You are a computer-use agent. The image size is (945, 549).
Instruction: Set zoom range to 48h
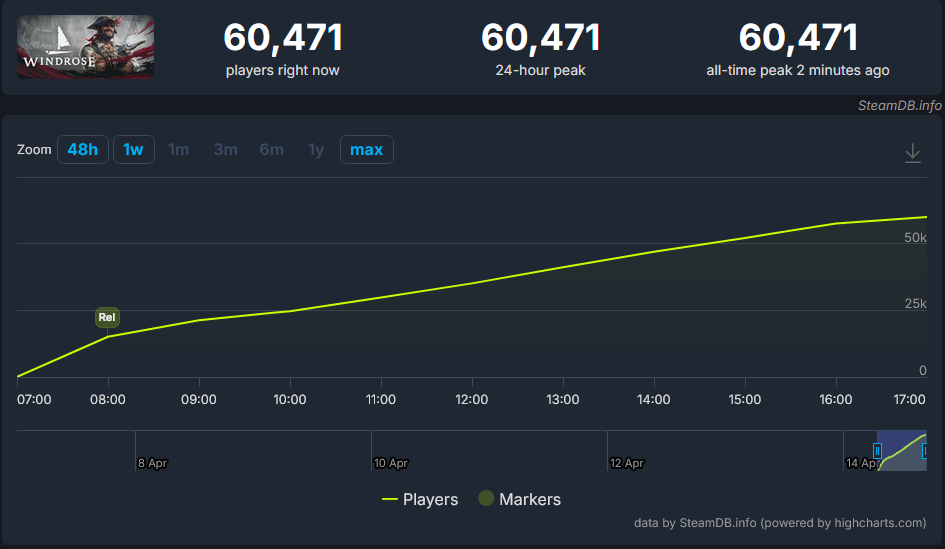click(x=82, y=150)
